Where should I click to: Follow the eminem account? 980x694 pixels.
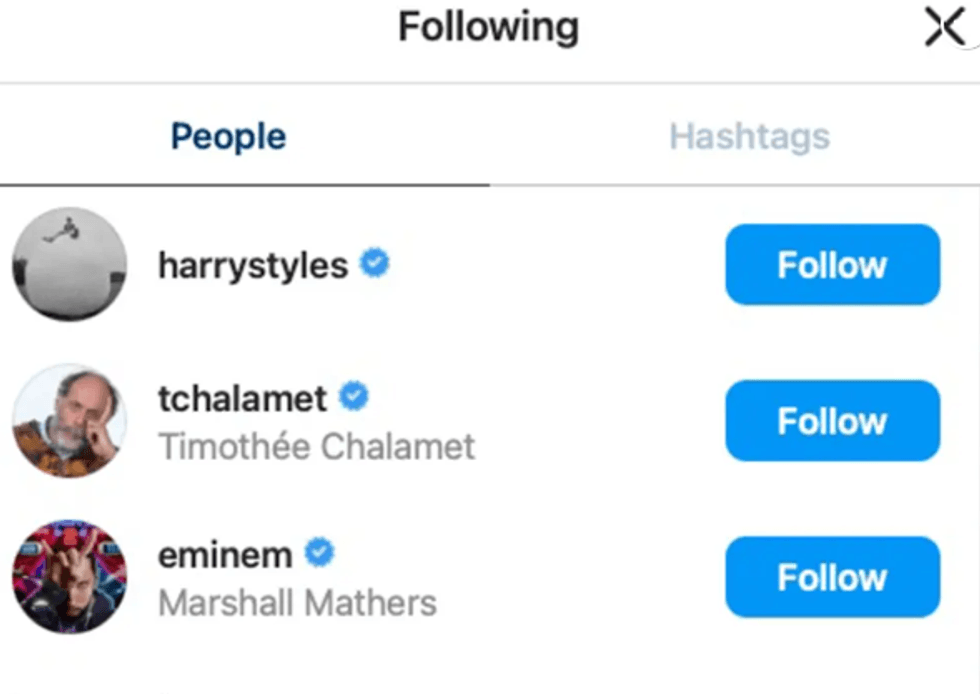pyautogui.click(x=832, y=577)
